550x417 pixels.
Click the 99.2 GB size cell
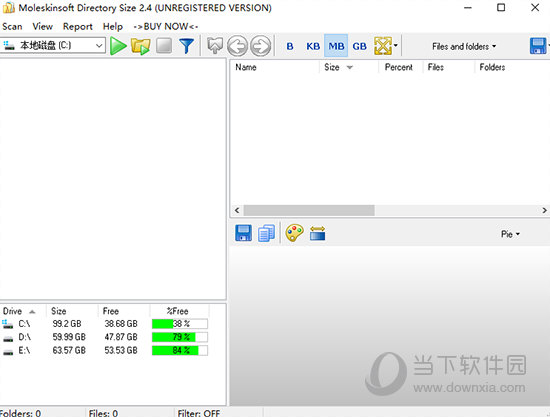[67, 324]
